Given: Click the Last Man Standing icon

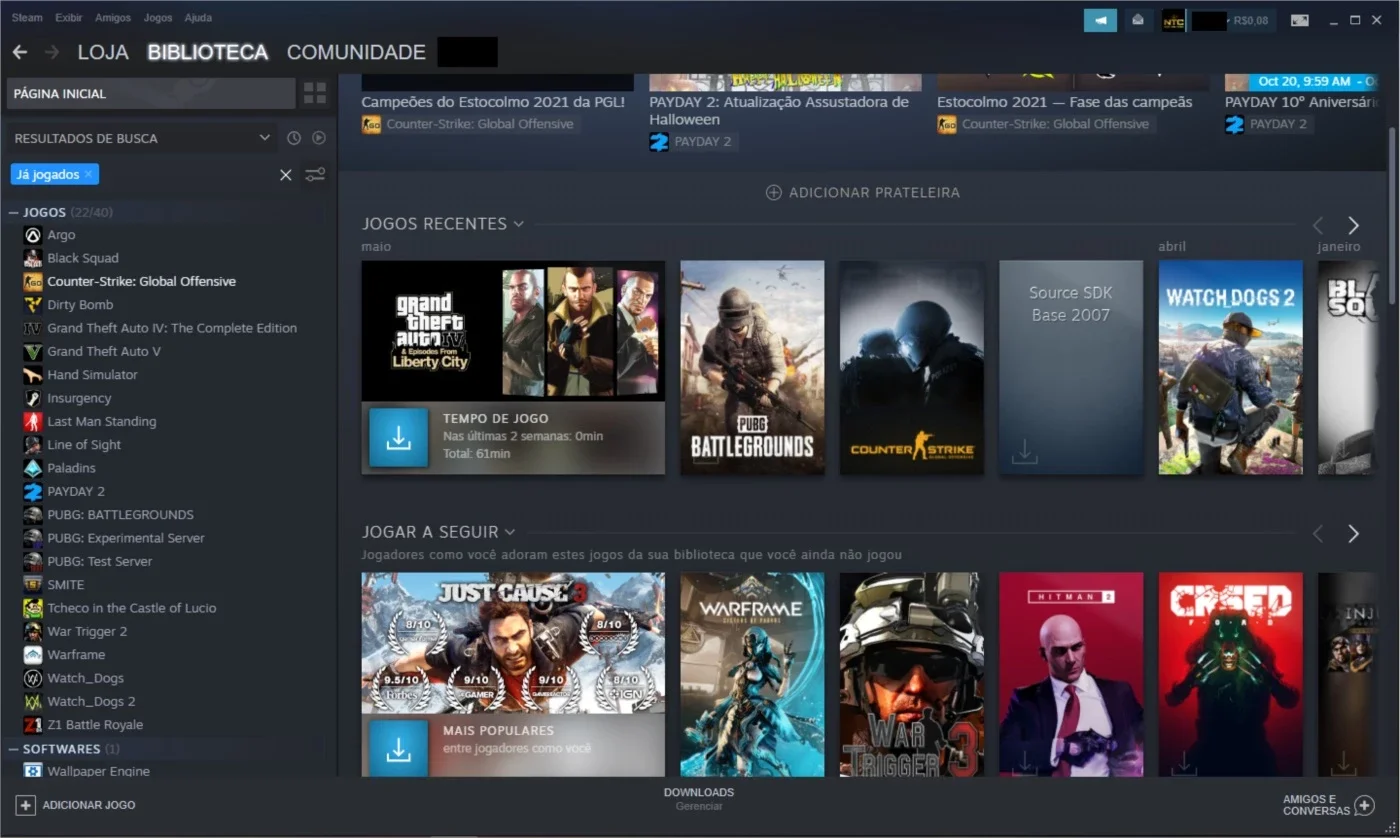Looking at the screenshot, I should 33,421.
